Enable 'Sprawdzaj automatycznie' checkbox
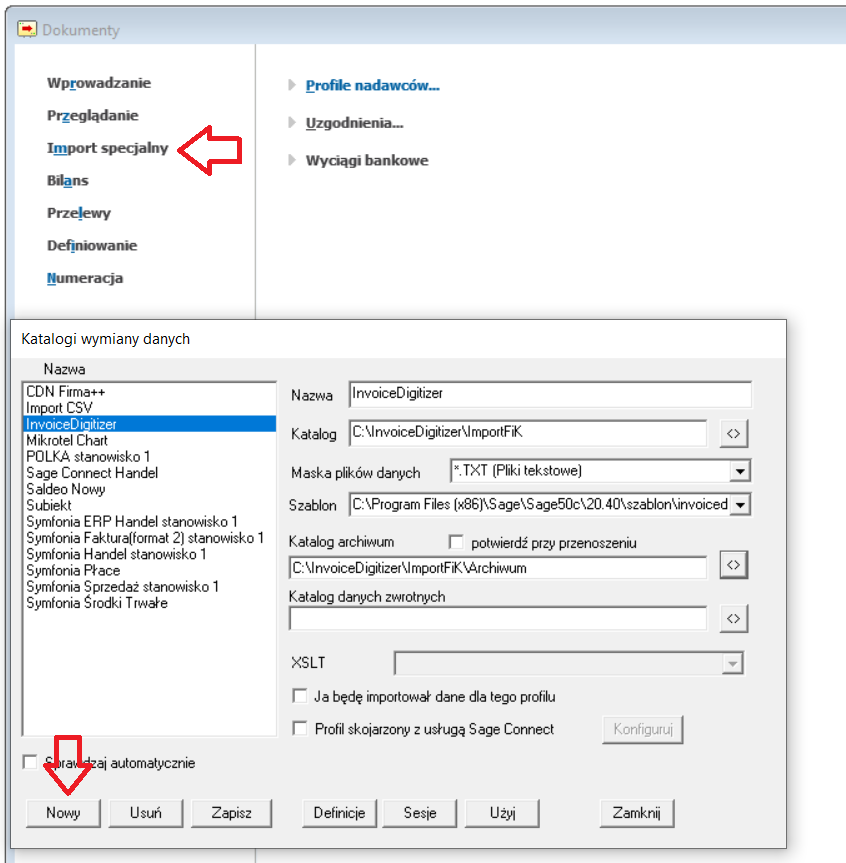This screenshot has width=846, height=863. pyautogui.click(x=30, y=763)
